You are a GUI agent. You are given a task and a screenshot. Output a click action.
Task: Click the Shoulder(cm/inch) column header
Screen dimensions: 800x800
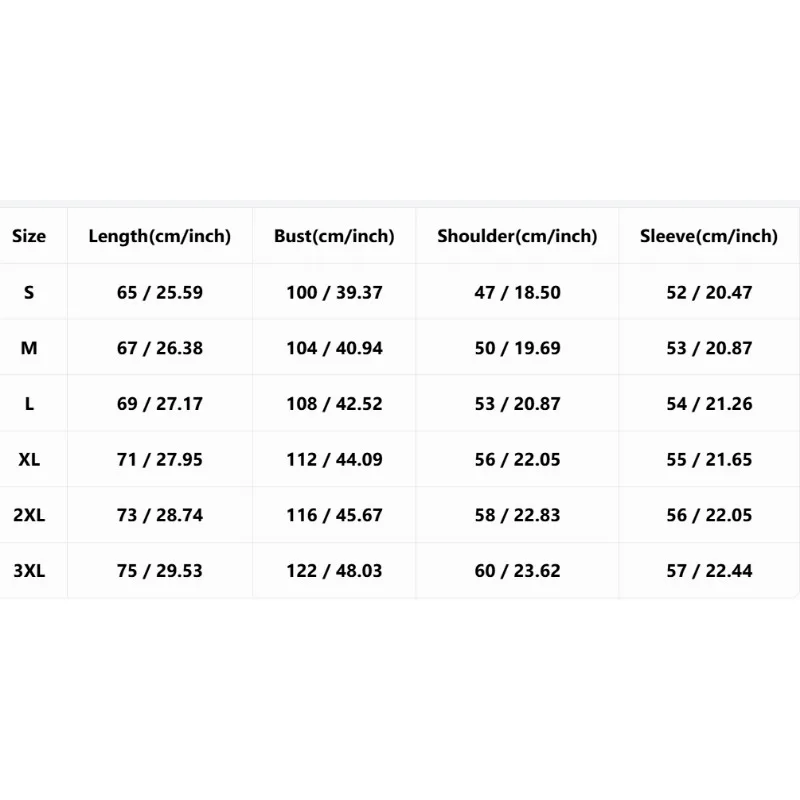[x=517, y=236]
